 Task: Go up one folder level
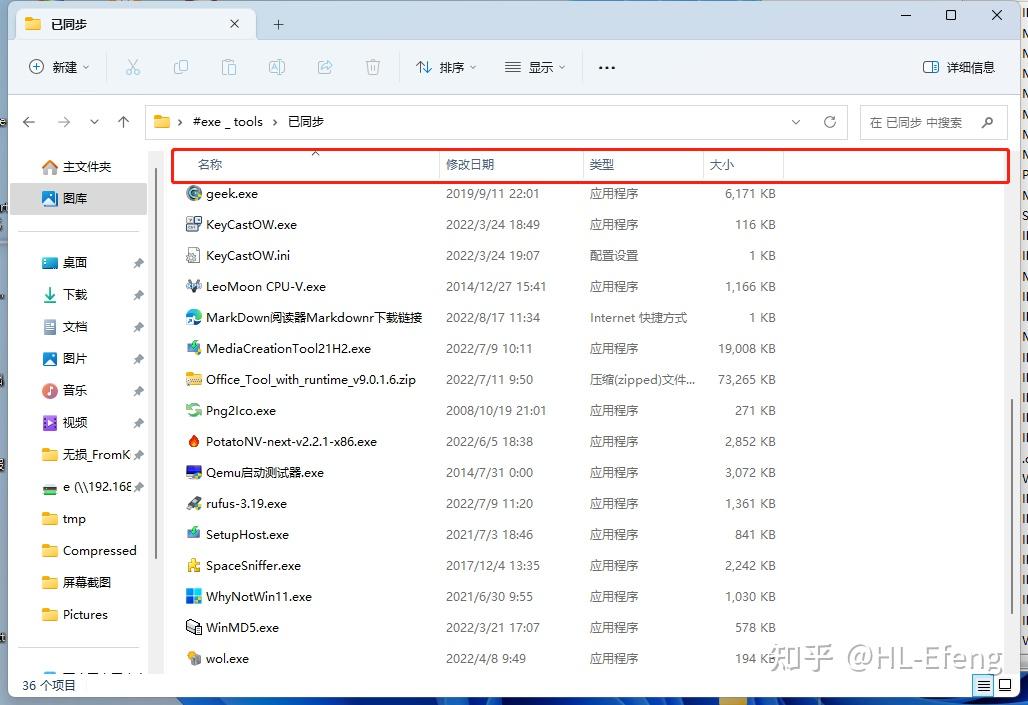(123, 122)
